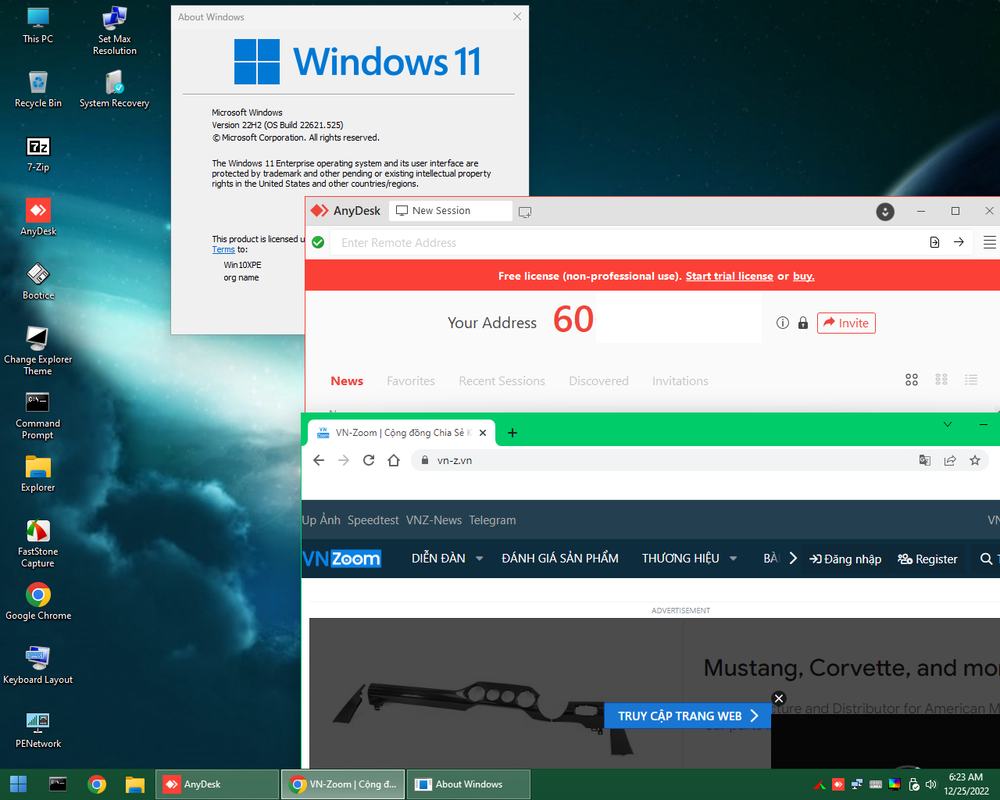Image resolution: width=1000 pixels, height=800 pixels.
Task: Expand THƯƠNG HIỆU dropdown arrow
Action: pyautogui.click(x=733, y=559)
